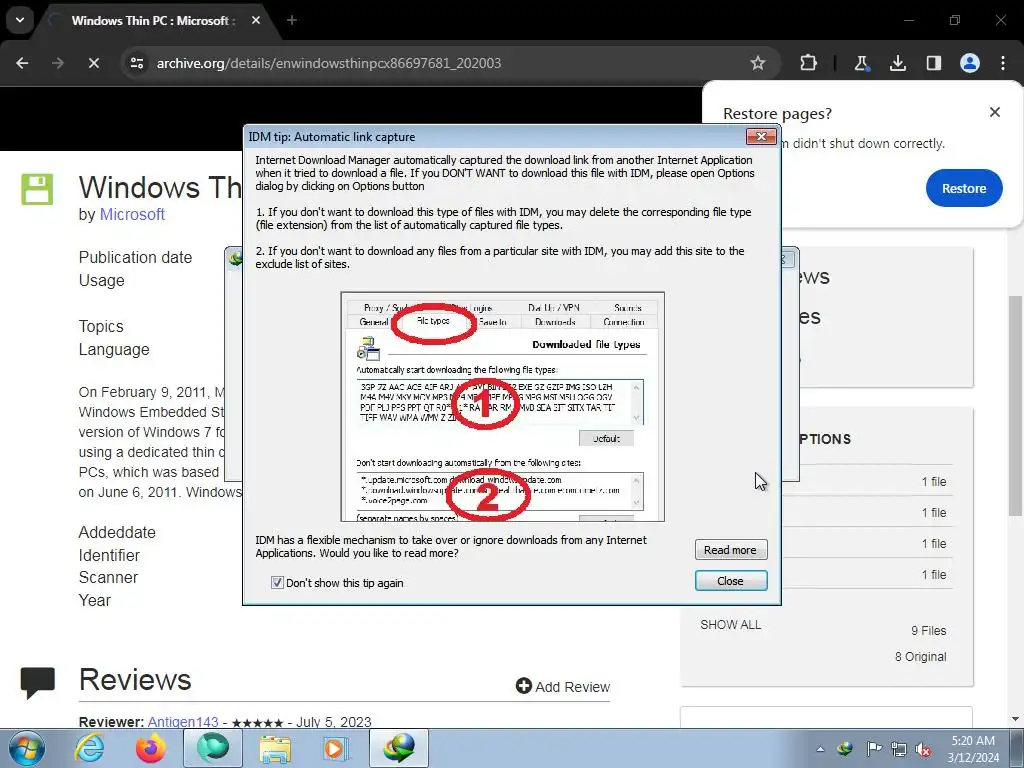Open the tab search dropdown arrow
Image resolution: width=1024 pixels, height=768 pixels.
20,20
